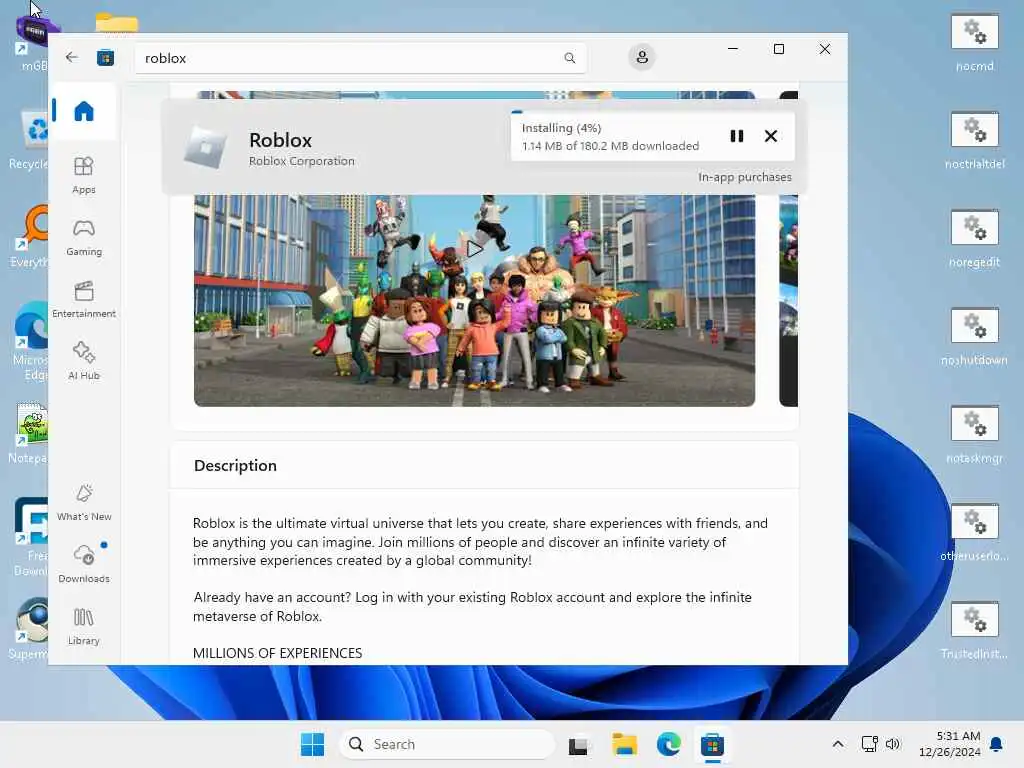
Task: Open Microsoft Edge from taskbar
Action: pos(669,744)
